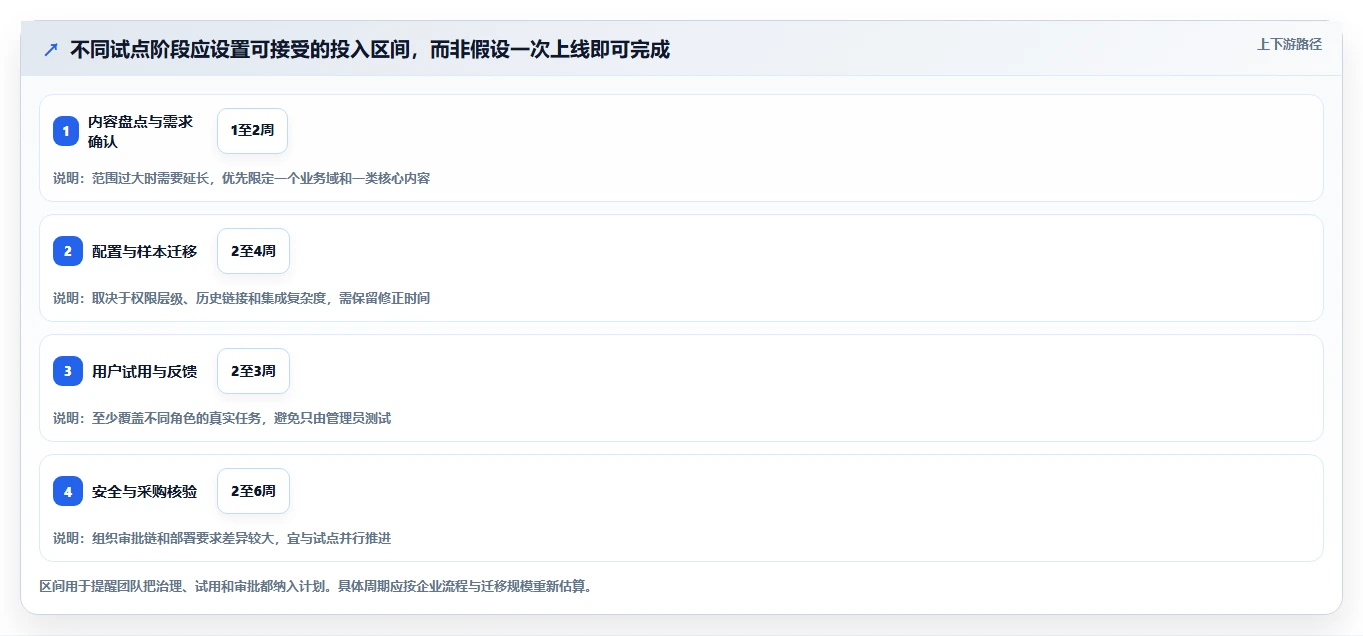Select step number 4 badge
The width and height of the screenshot is (1363, 636).
[x=68, y=491]
